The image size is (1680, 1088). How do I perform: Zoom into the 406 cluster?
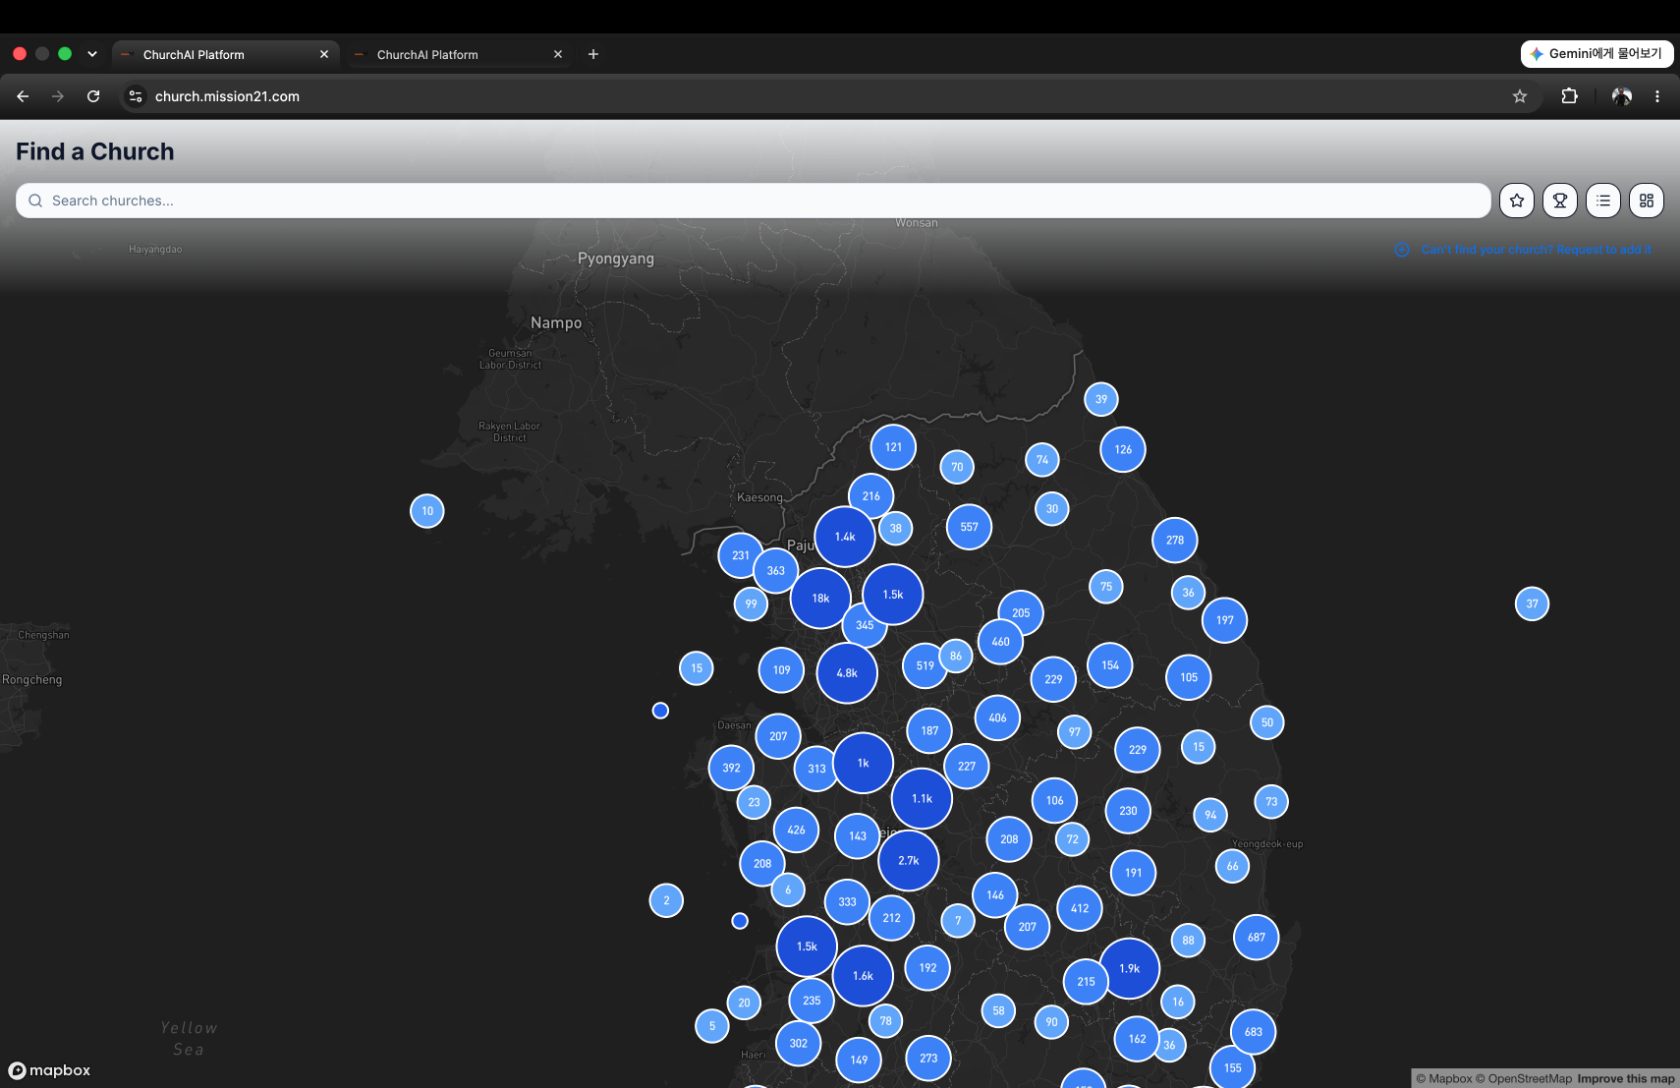tap(997, 718)
